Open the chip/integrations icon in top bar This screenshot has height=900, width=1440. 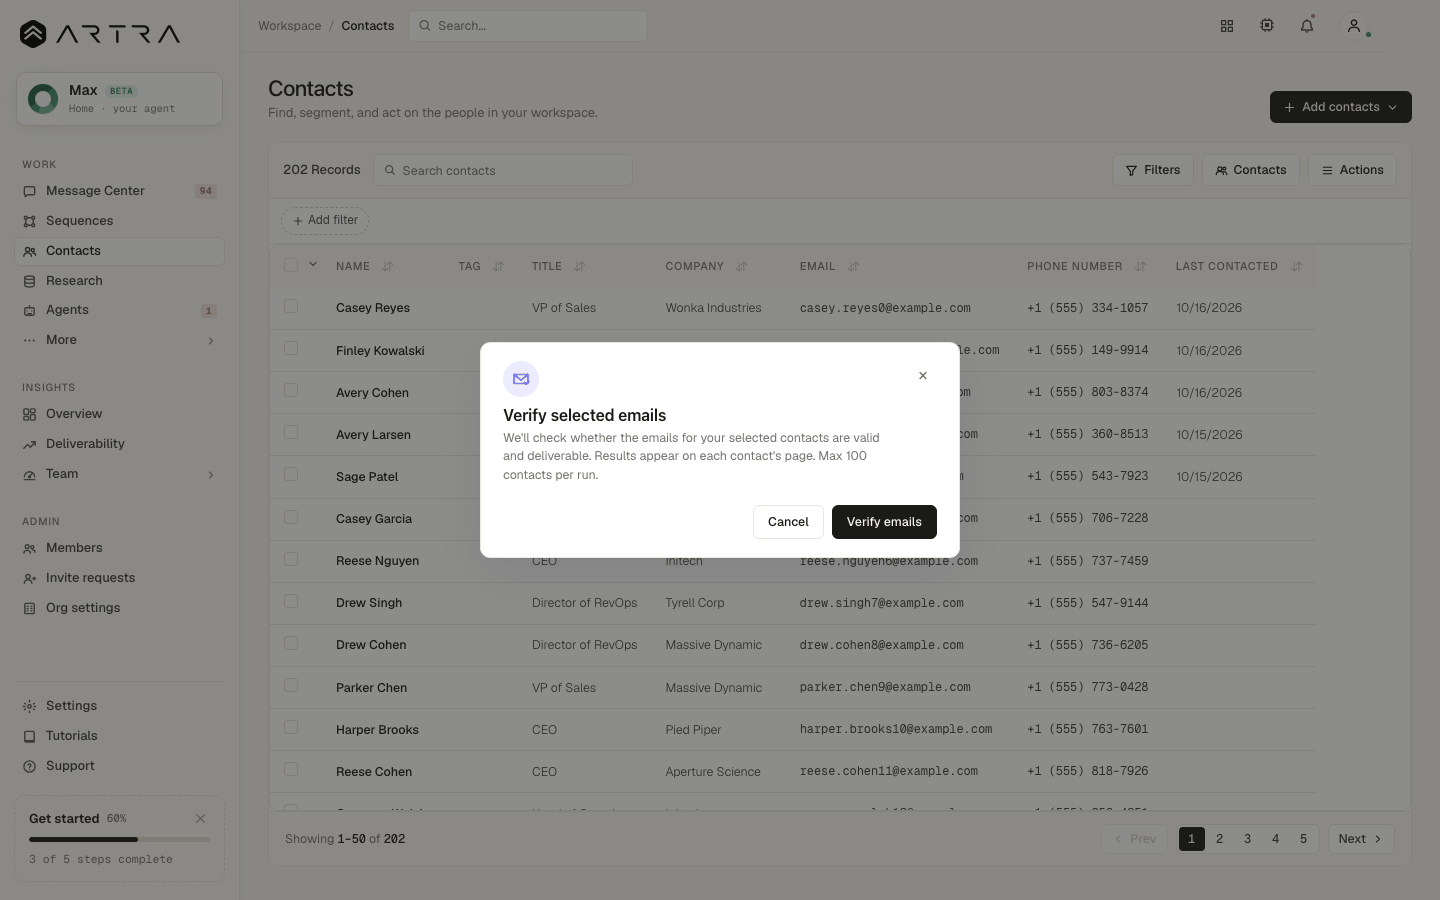tap(1267, 26)
